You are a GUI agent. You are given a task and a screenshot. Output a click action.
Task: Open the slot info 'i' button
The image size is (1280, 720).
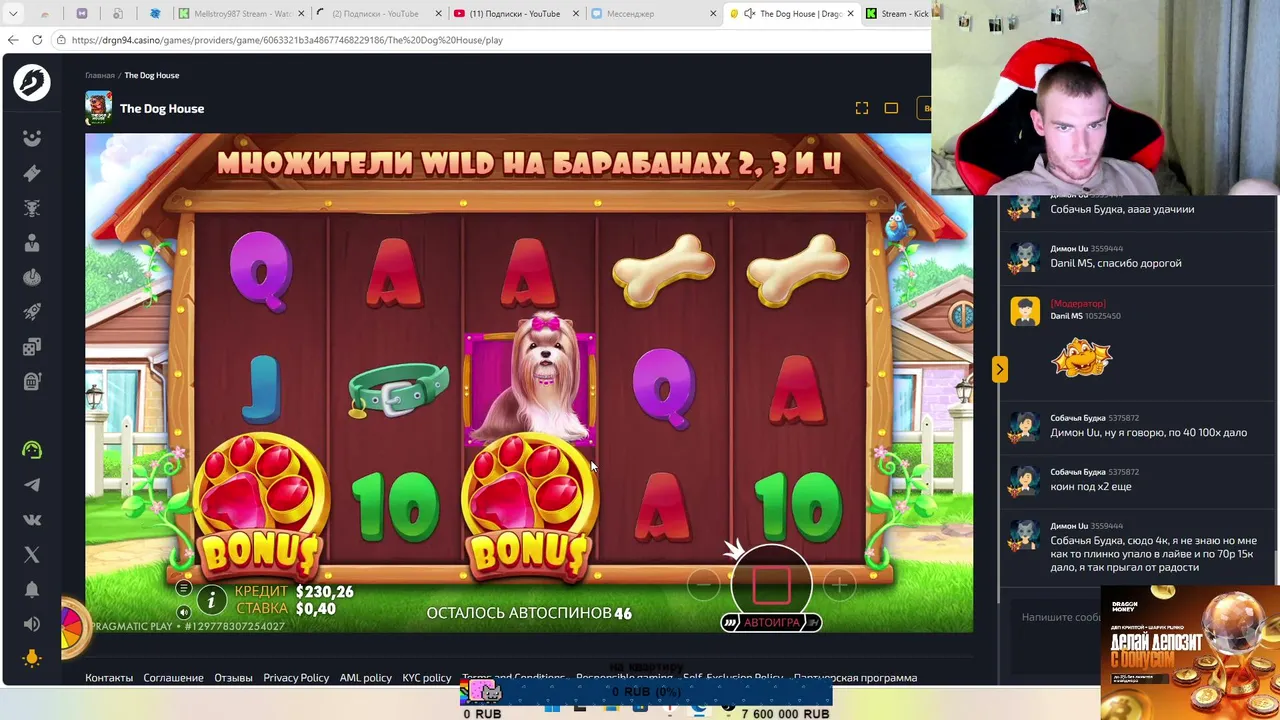tap(211, 599)
